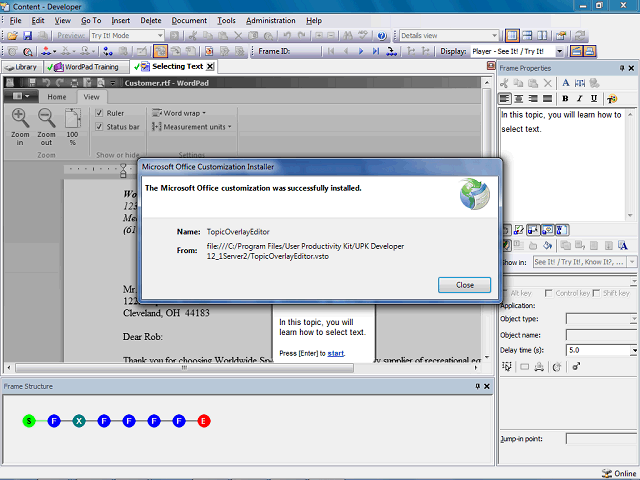Check the Alt key checkbox
Image resolution: width=640 pixels, height=480 pixels.
[x=505, y=293]
